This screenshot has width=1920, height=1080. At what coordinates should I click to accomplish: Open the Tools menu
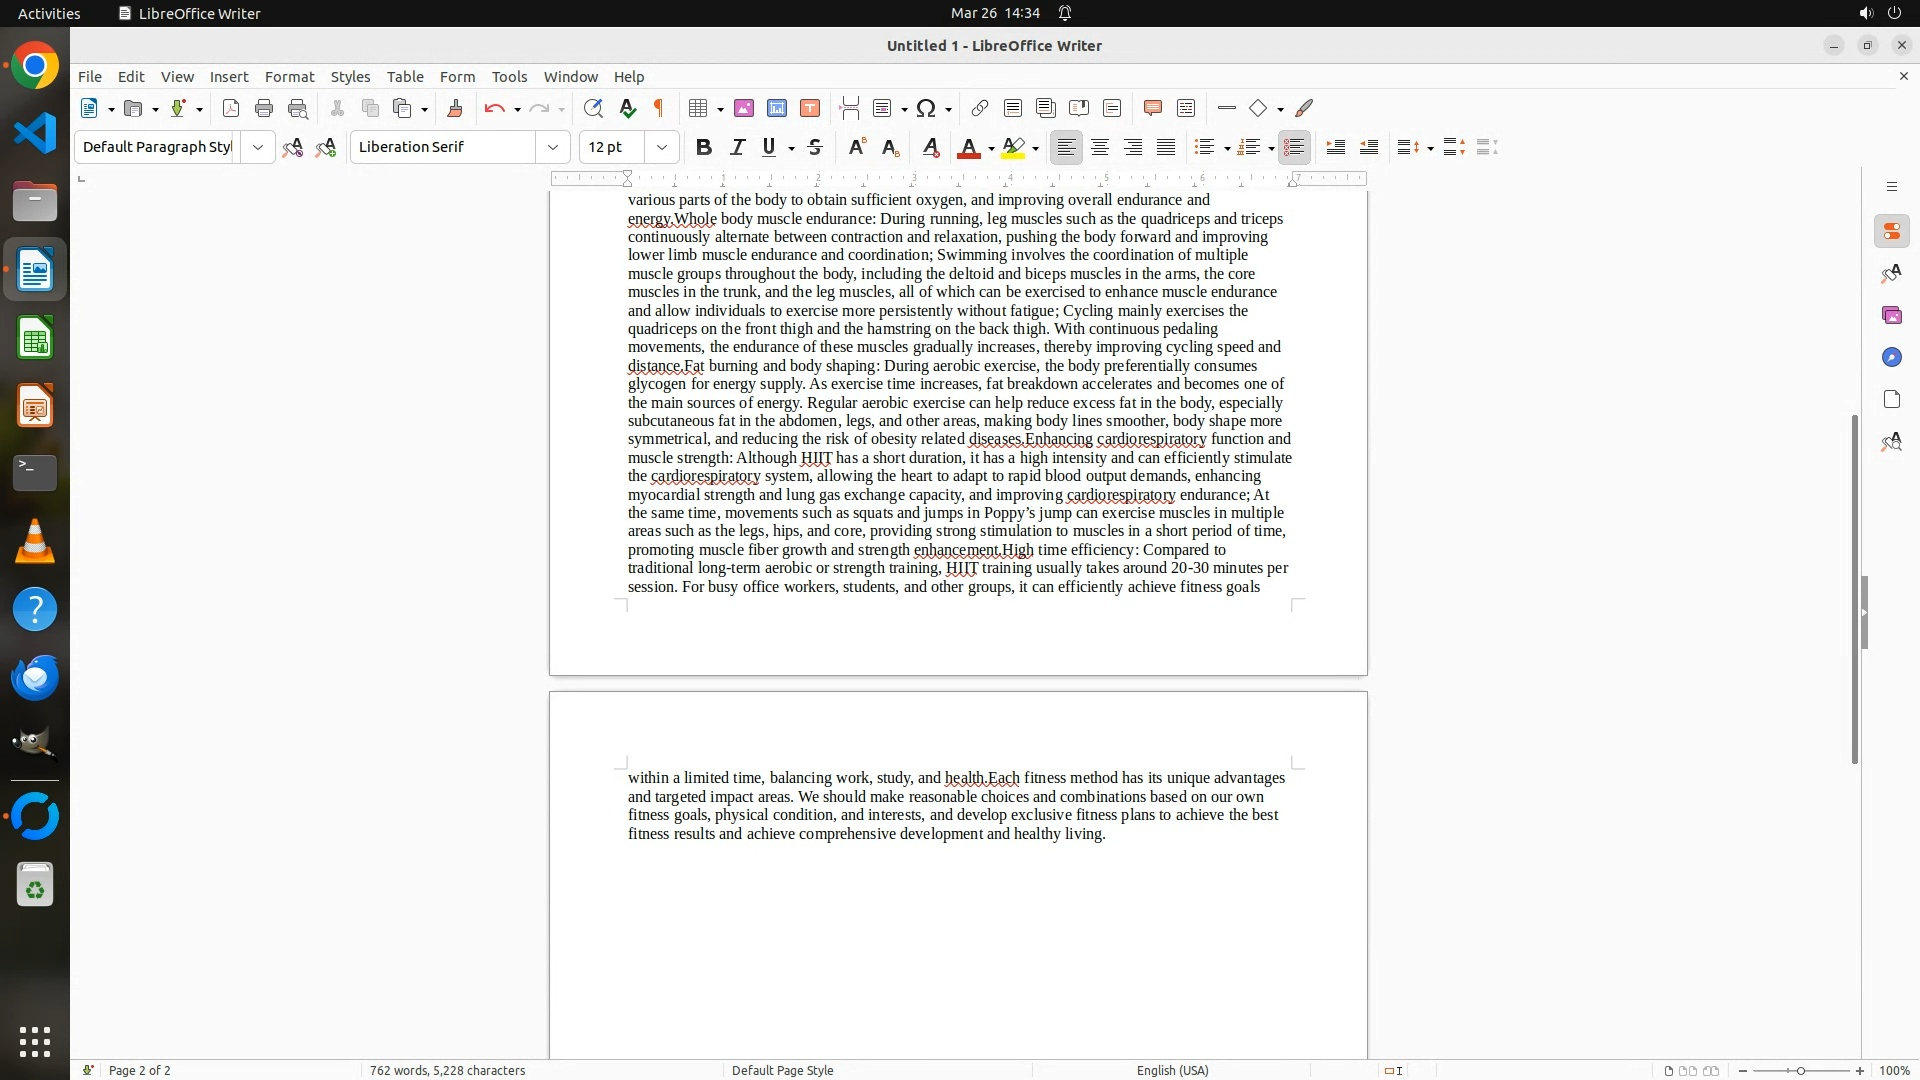509,77
